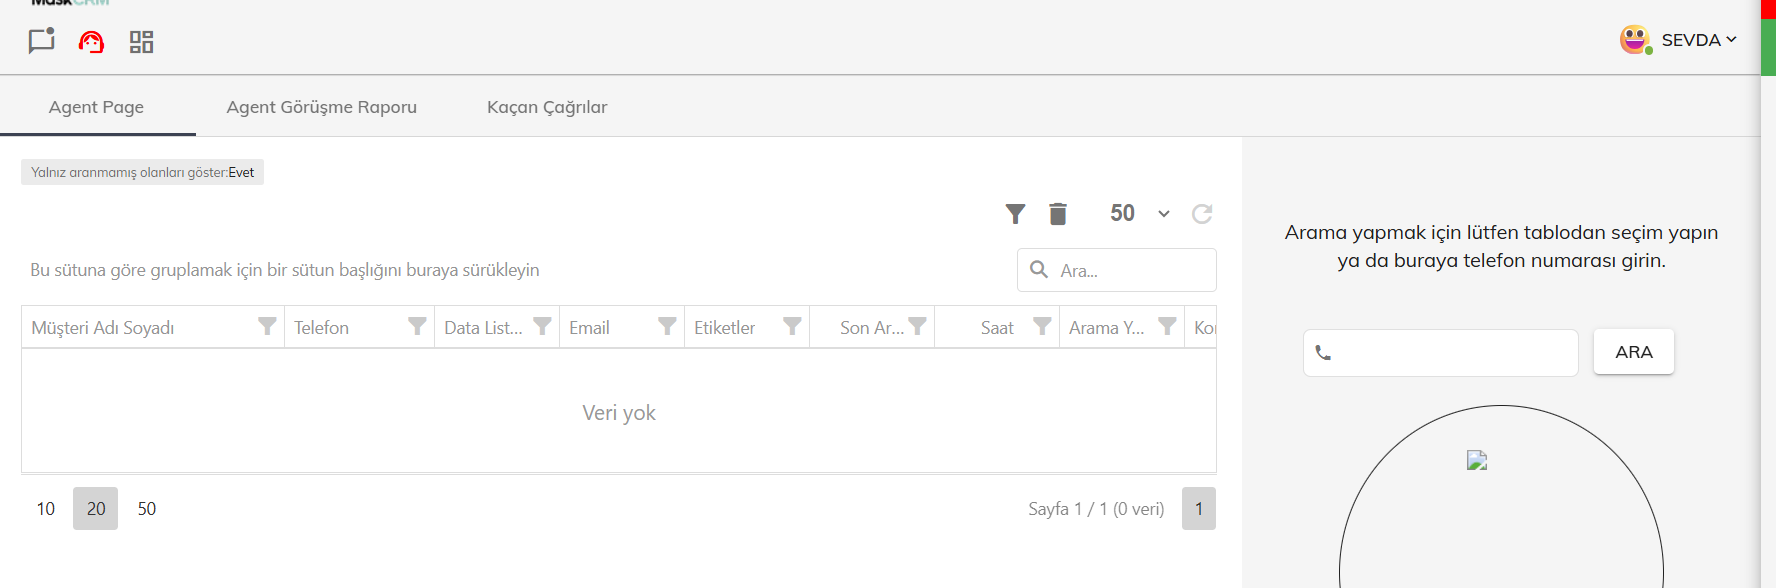Filter the Telefon column
Image resolution: width=1776 pixels, height=588 pixels.
(417, 327)
